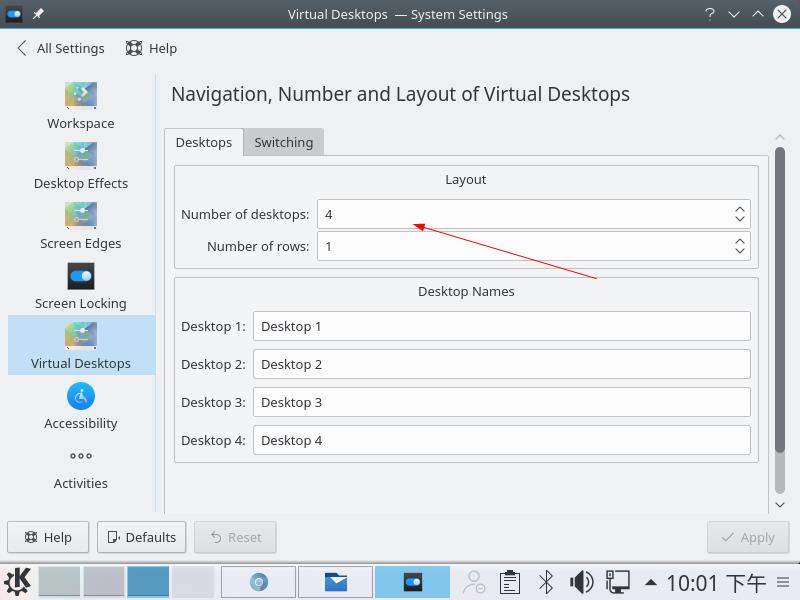Click the "Desktop 3:" label
This screenshot has height=600, width=800.
213,403
